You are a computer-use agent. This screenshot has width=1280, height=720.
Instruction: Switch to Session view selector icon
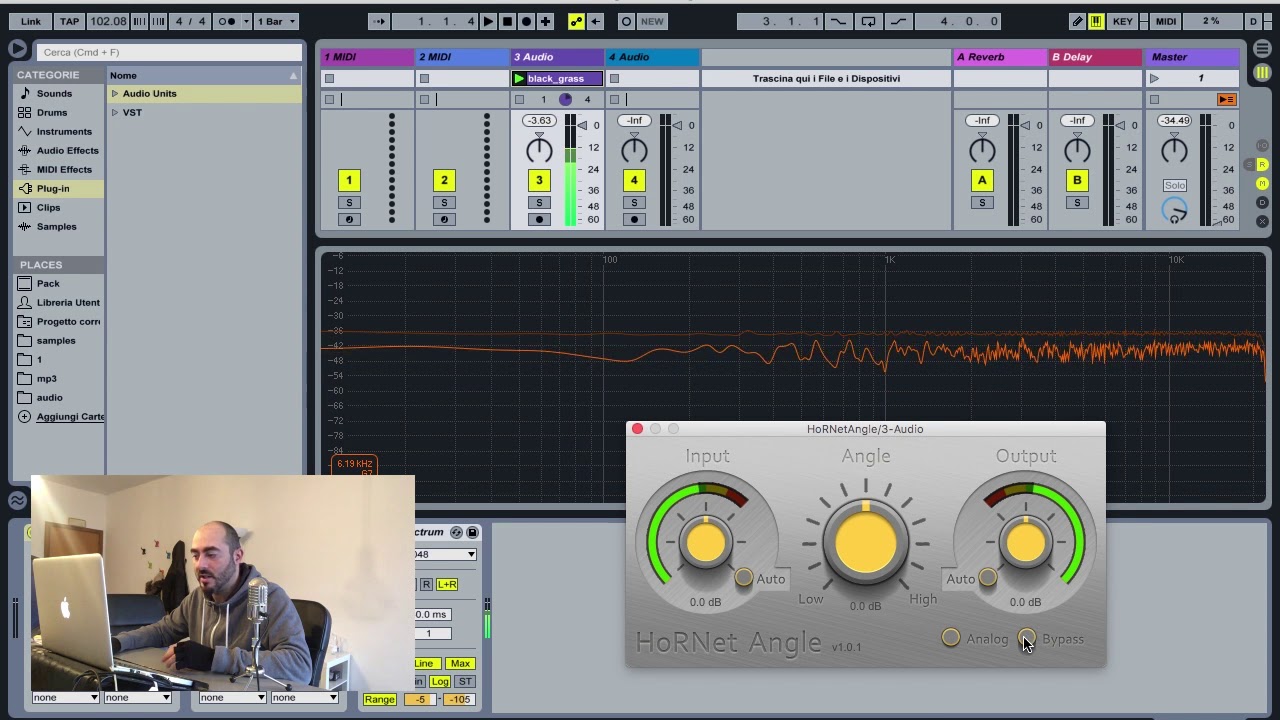pyautogui.click(x=1263, y=73)
